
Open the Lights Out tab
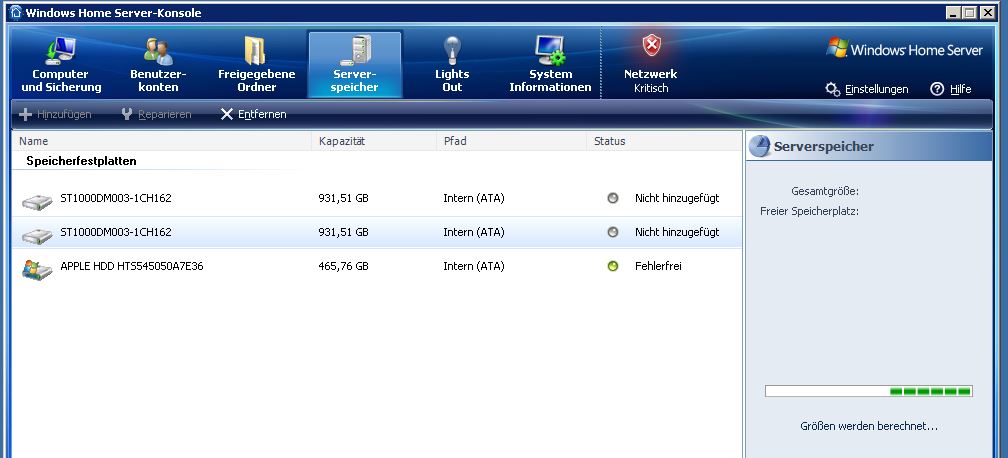pos(452,64)
